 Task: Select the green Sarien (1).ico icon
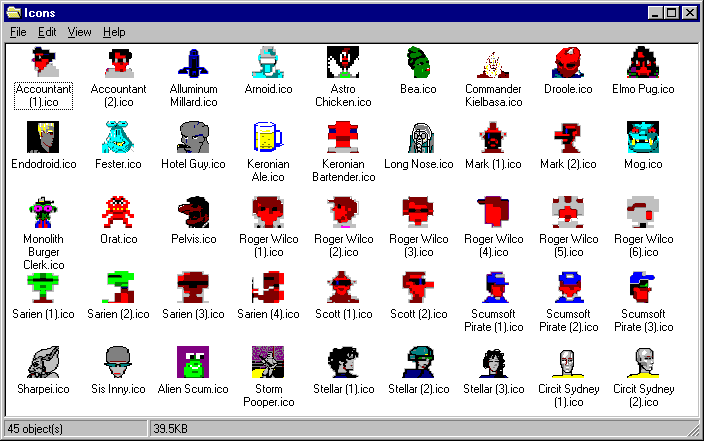pyautogui.click(x=43, y=287)
